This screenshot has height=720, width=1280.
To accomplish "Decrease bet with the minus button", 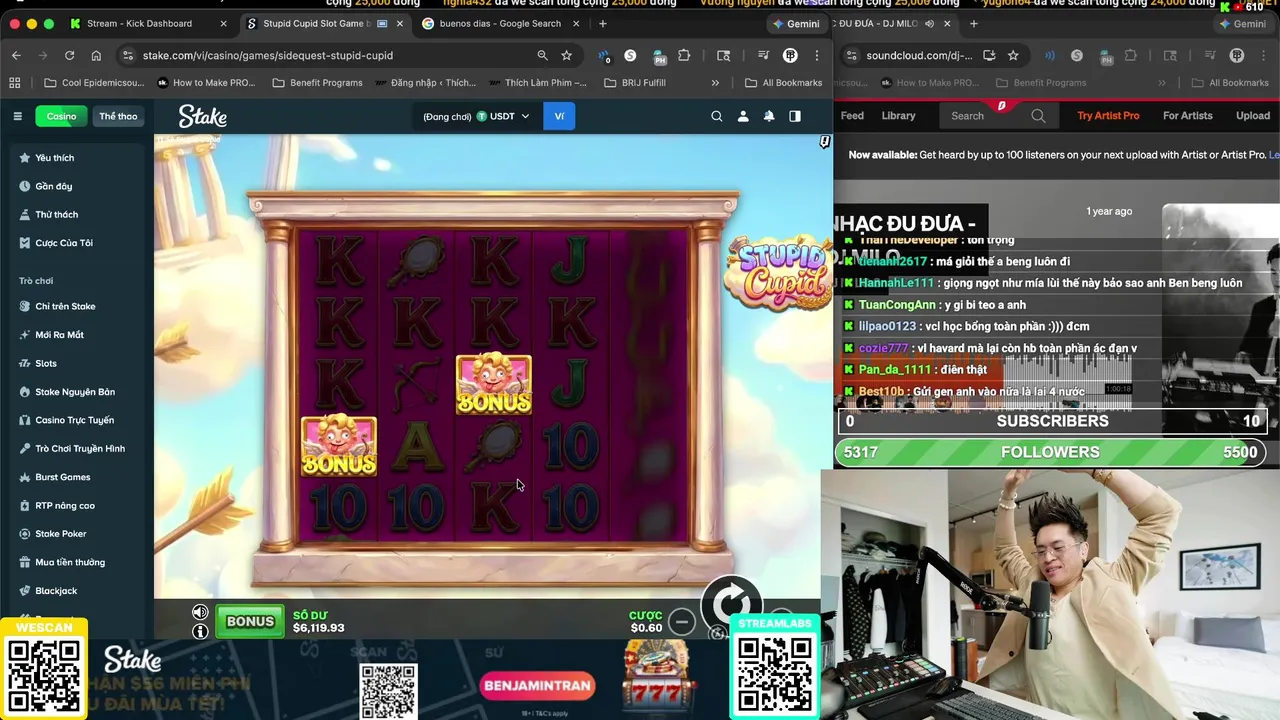I will (x=682, y=622).
